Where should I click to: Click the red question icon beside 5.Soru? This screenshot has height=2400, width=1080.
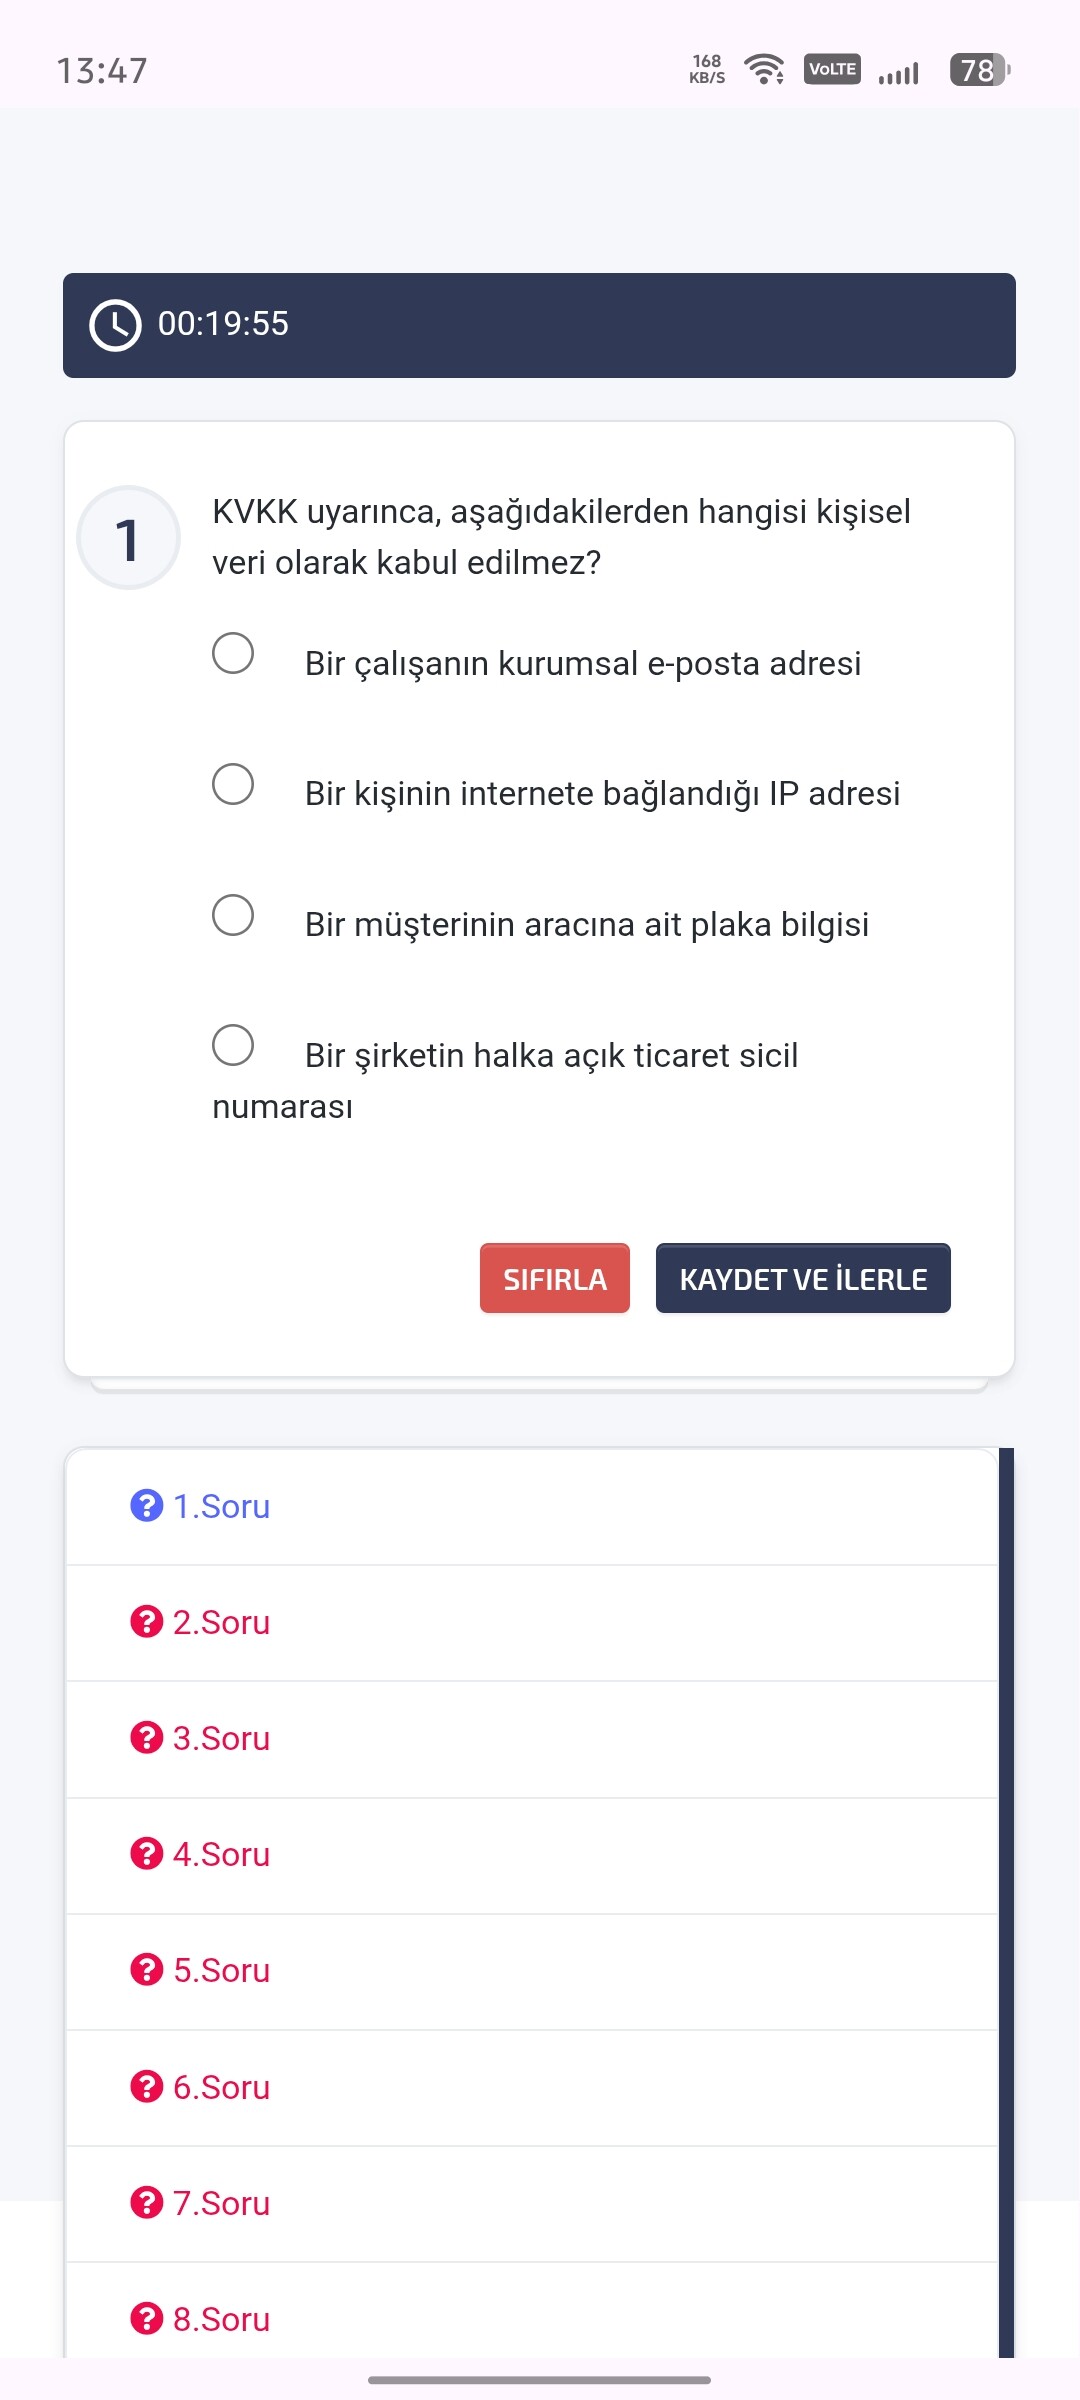[x=146, y=1969]
